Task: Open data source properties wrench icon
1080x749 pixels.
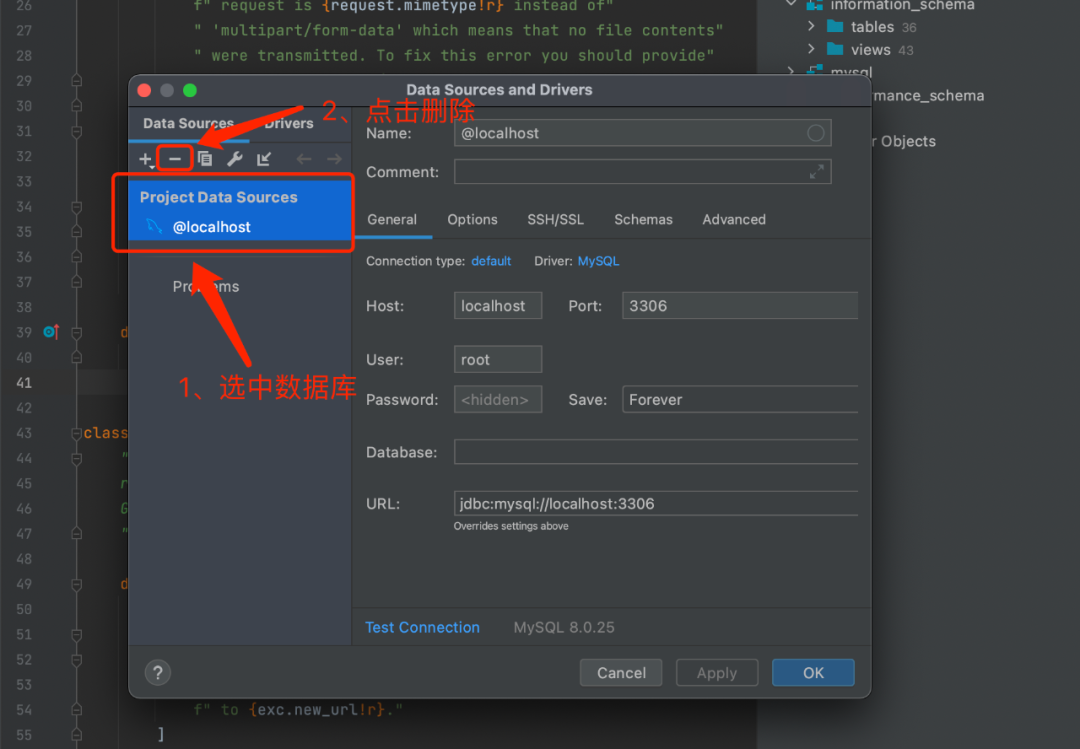Action: pyautogui.click(x=233, y=158)
